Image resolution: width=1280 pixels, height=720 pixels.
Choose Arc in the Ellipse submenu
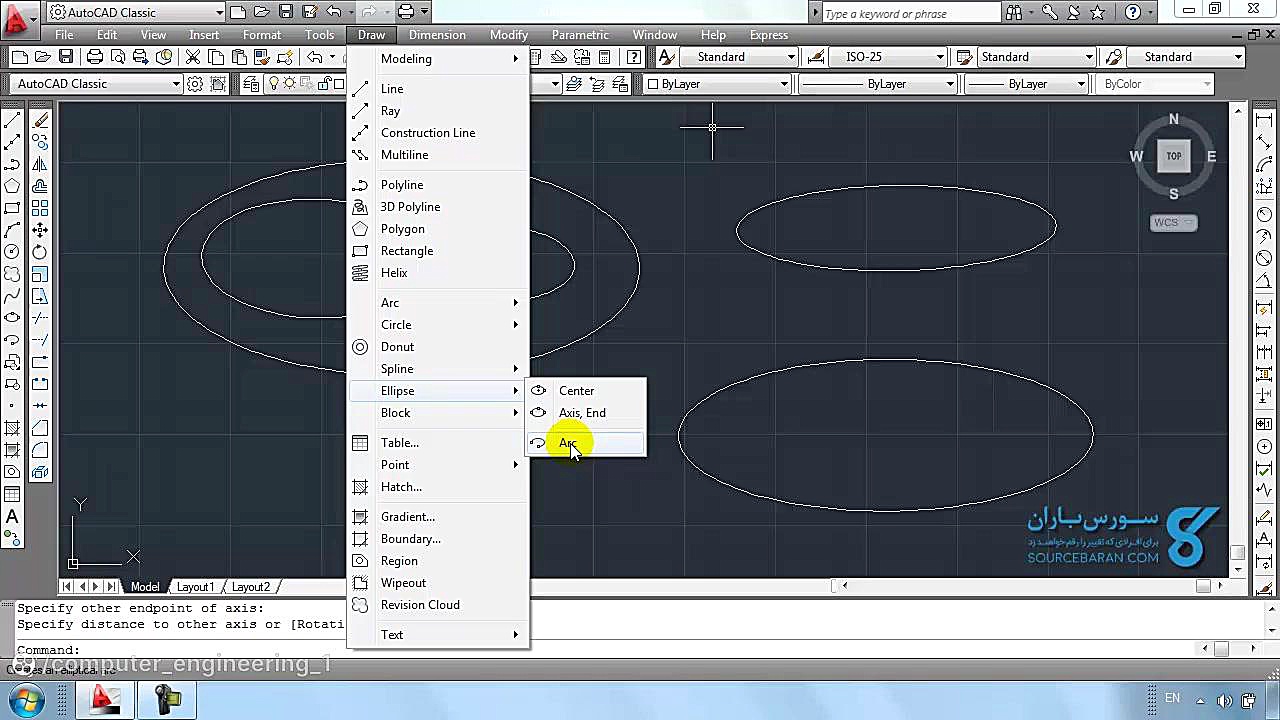tap(587, 443)
